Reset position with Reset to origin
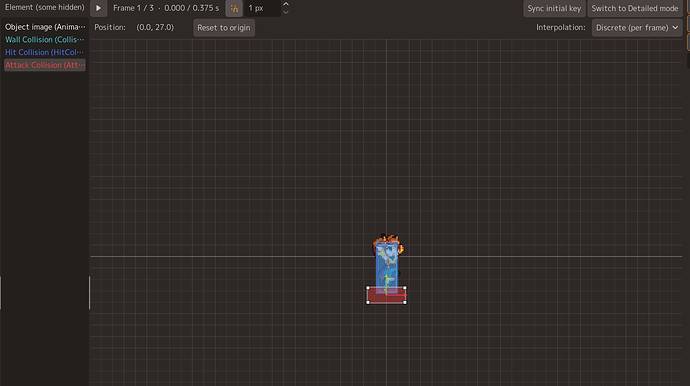This screenshot has width=690, height=386. [x=224, y=27]
